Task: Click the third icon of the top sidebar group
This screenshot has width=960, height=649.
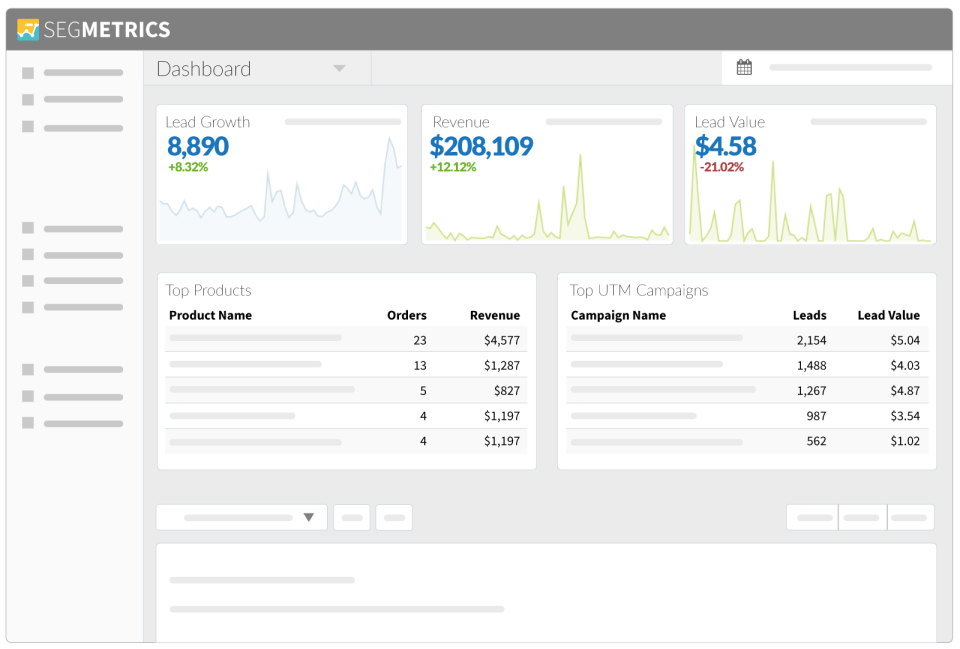Action: [x=27, y=126]
